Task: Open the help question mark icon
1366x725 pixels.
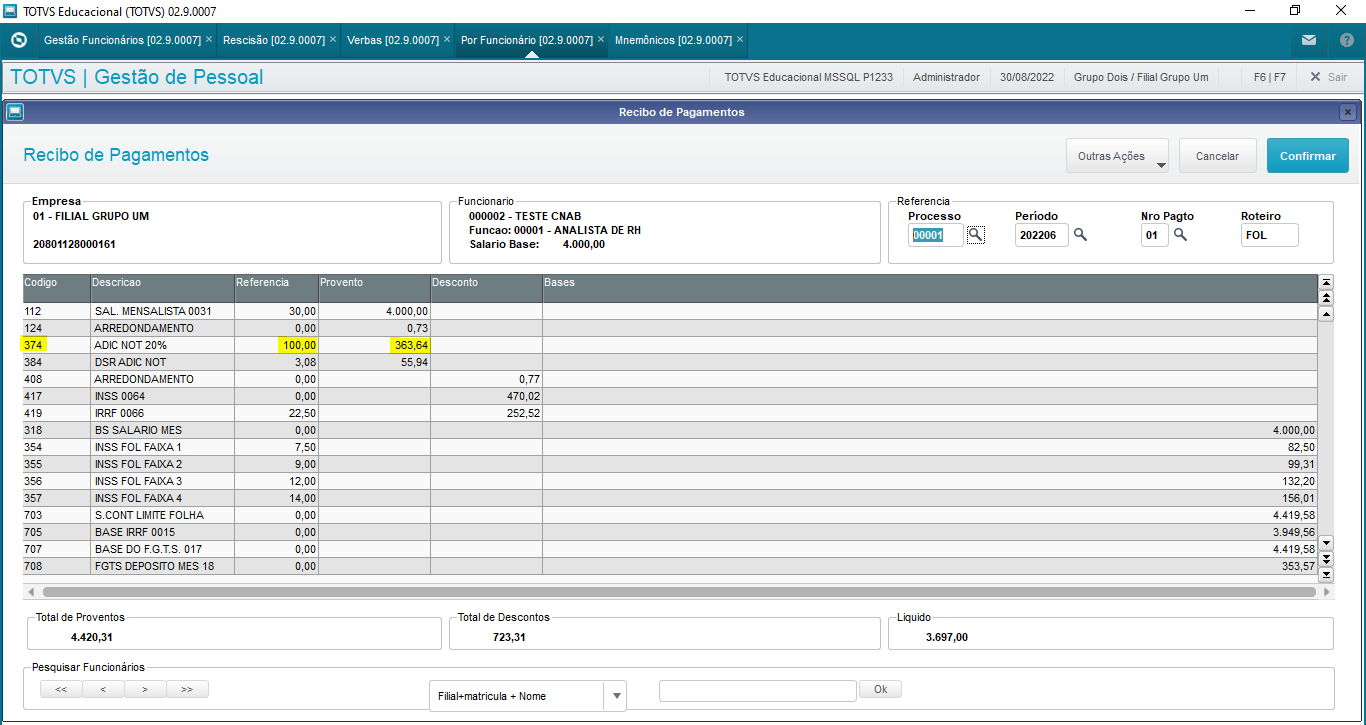Action: (x=1347, y=40)
